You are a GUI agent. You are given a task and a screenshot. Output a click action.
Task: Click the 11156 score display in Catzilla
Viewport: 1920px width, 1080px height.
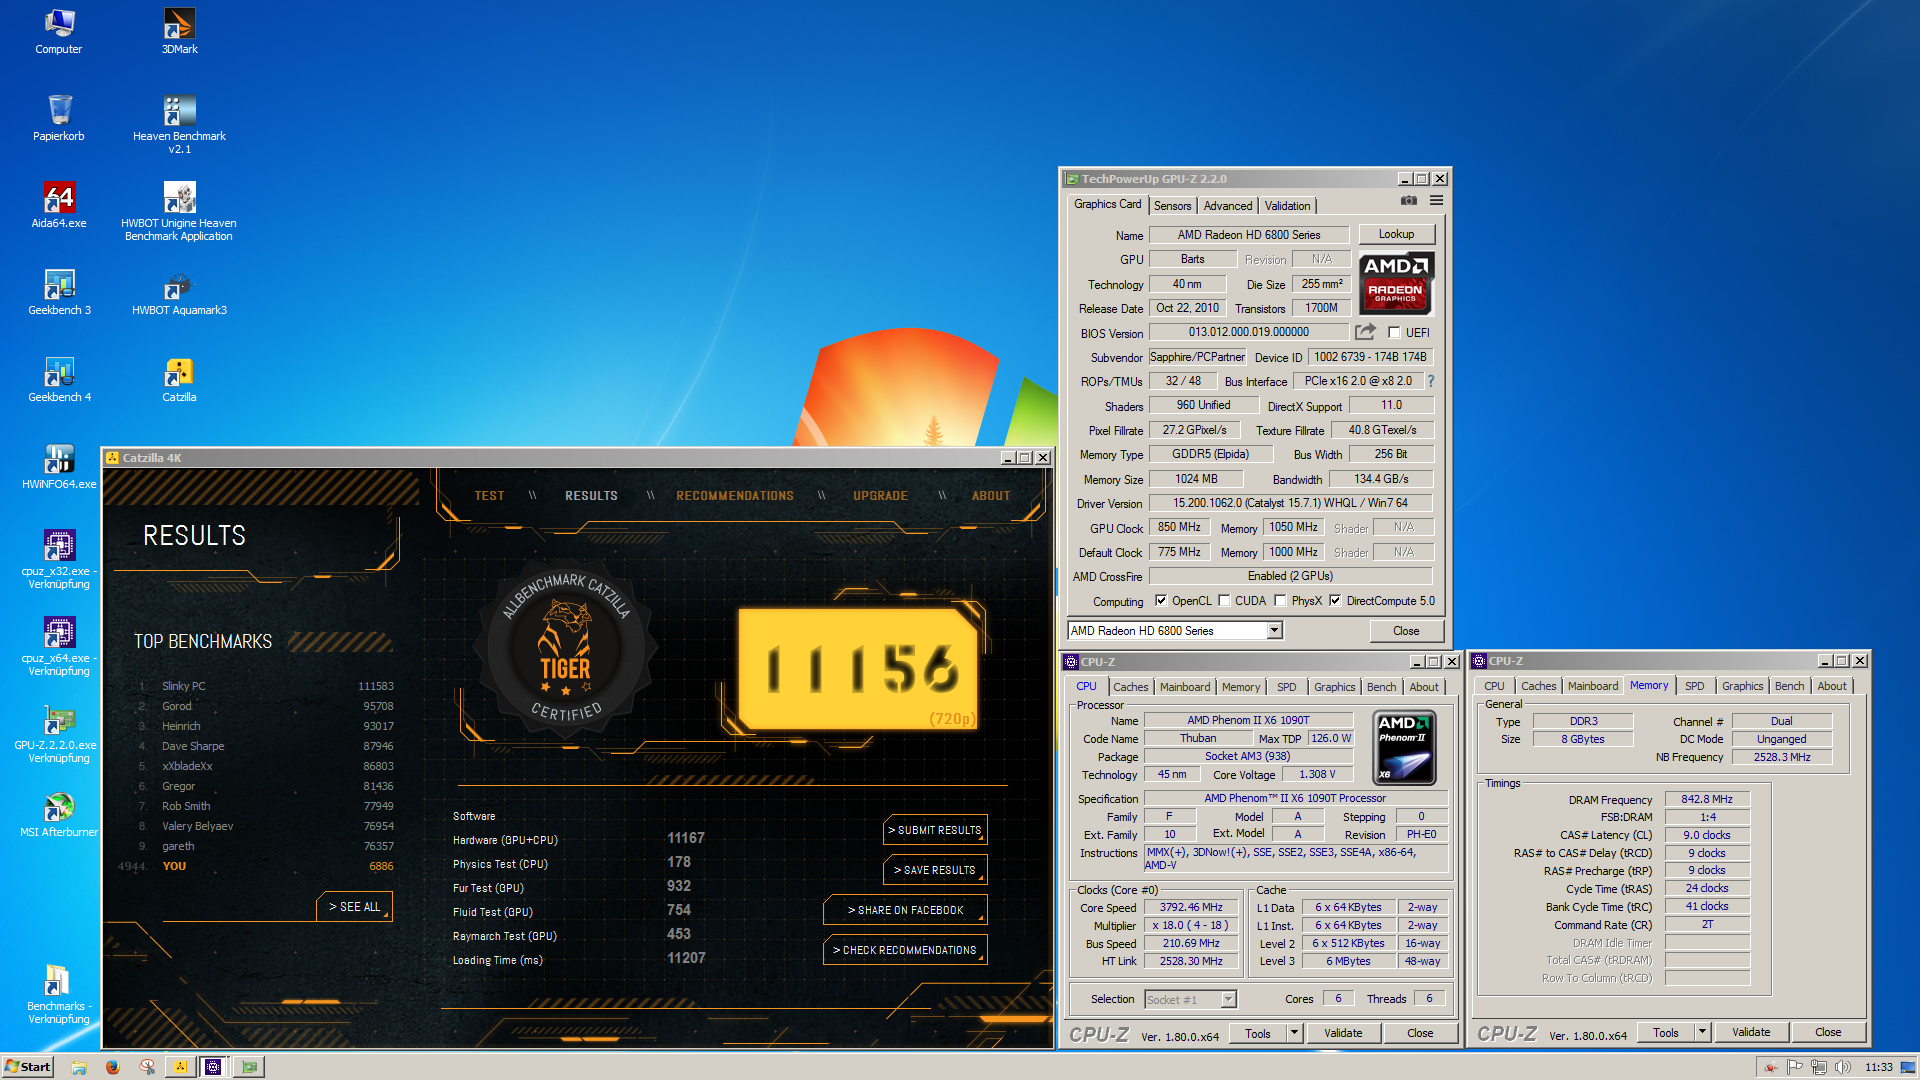[x=858, y=669]
